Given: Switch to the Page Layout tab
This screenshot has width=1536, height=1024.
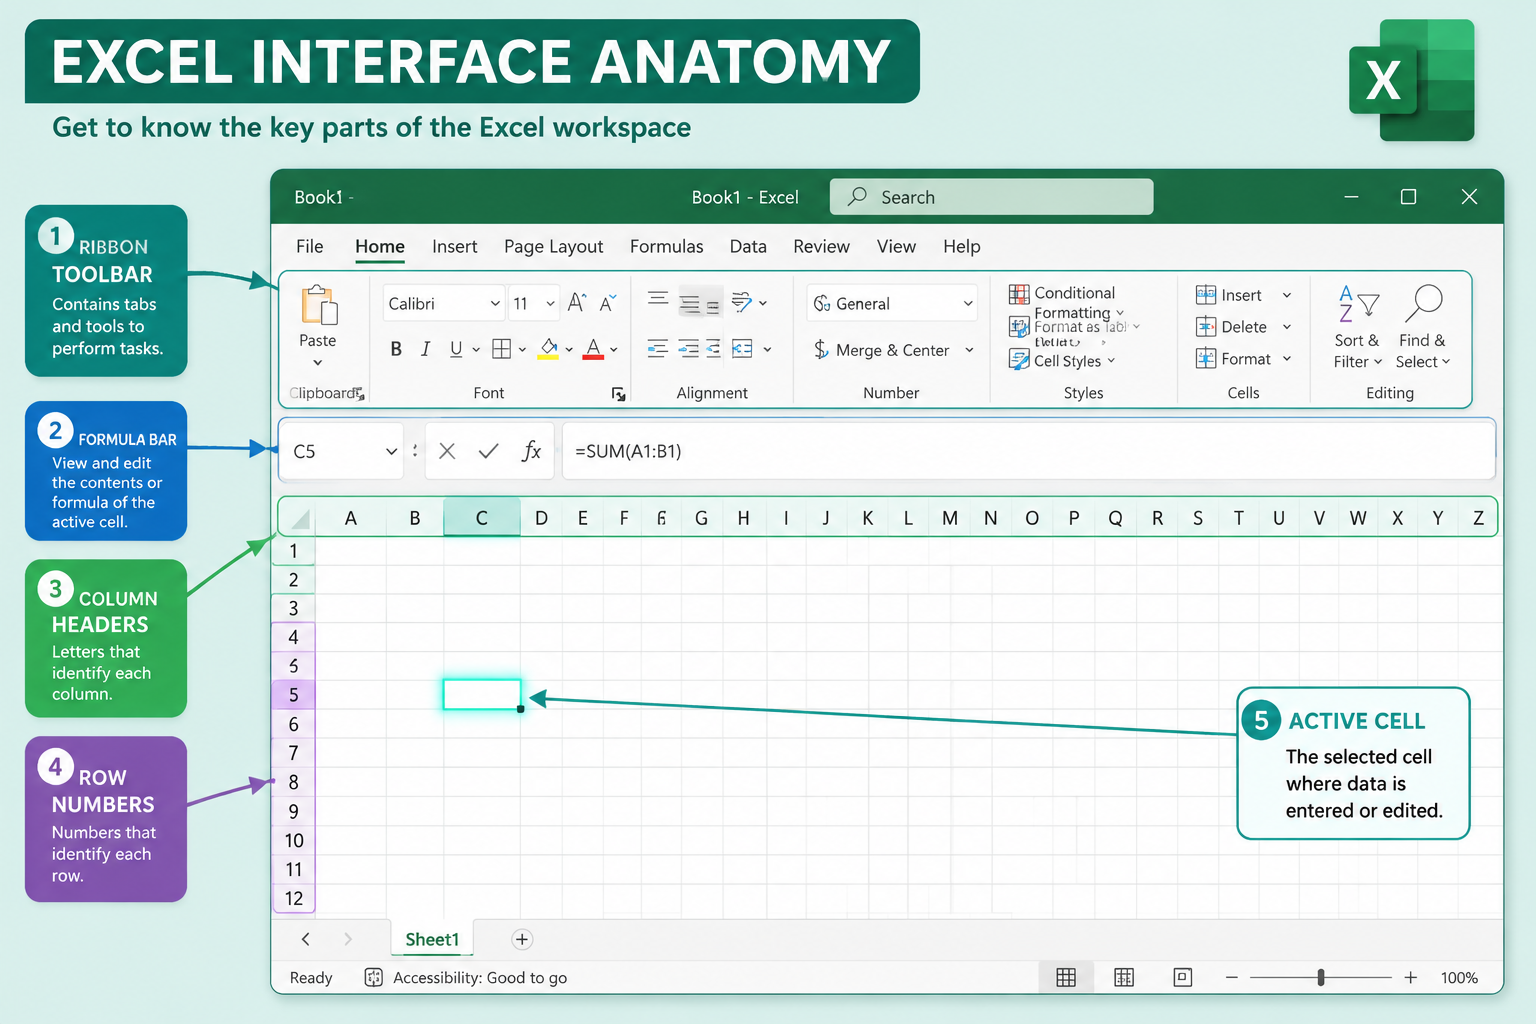Looking at the screenshot, I should point(554,246).
